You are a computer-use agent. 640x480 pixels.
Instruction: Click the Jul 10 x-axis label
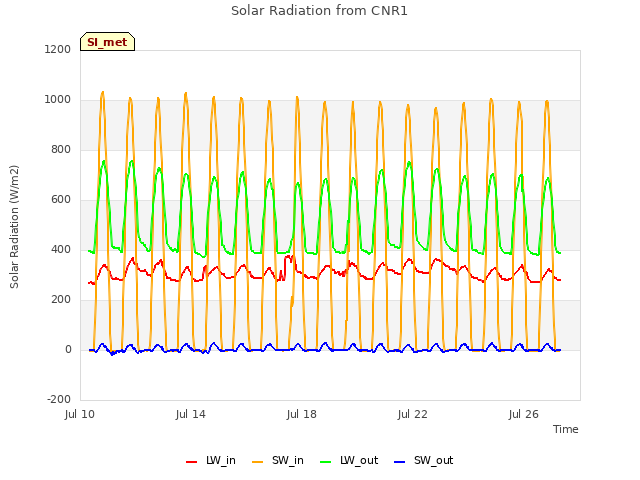coord(80,414)
